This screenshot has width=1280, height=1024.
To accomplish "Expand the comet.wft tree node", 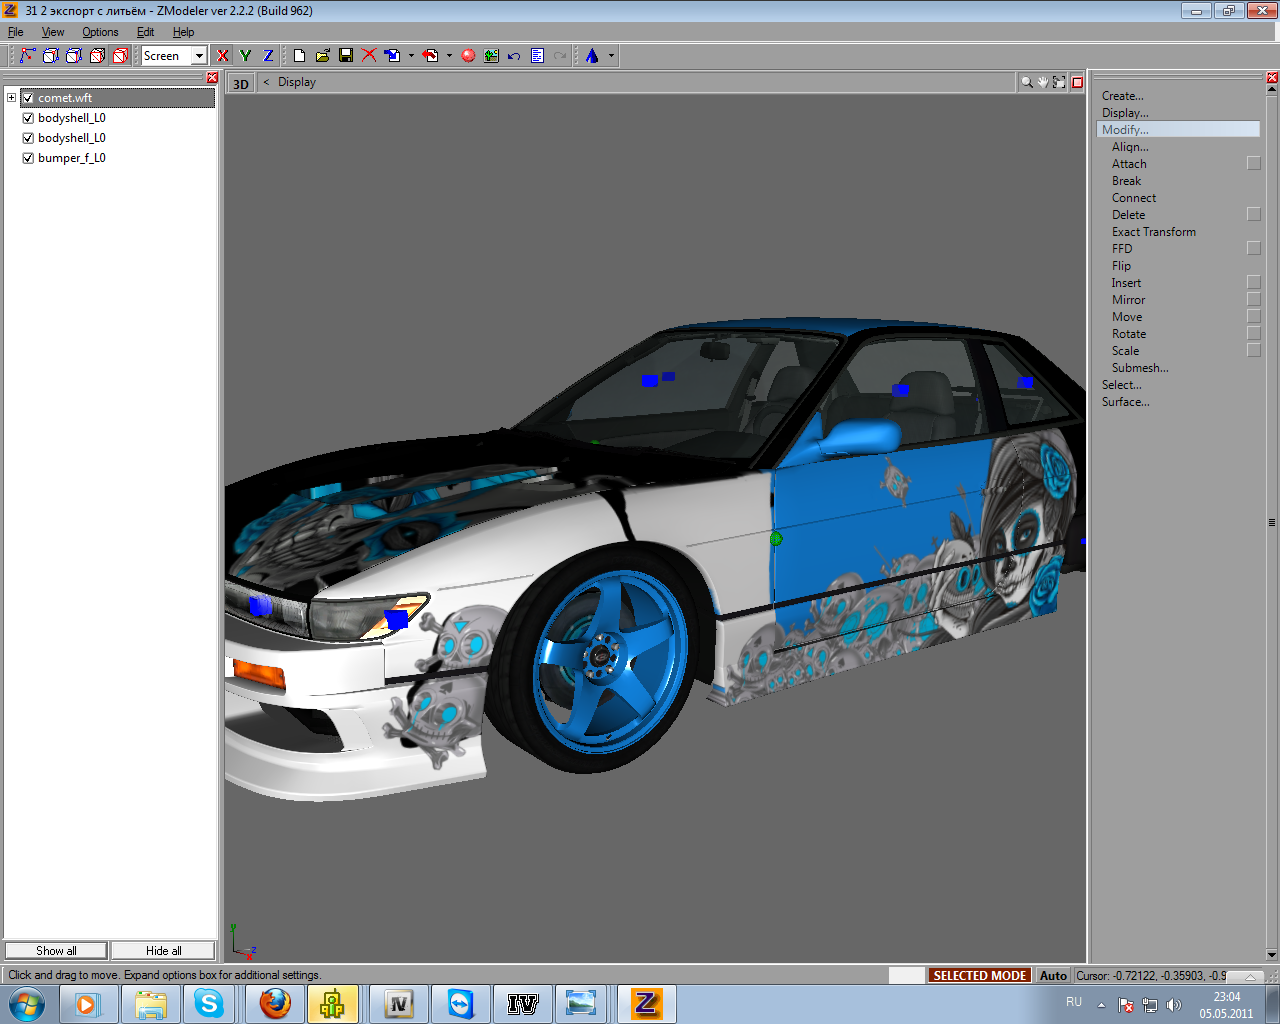I will pos(11,98).
